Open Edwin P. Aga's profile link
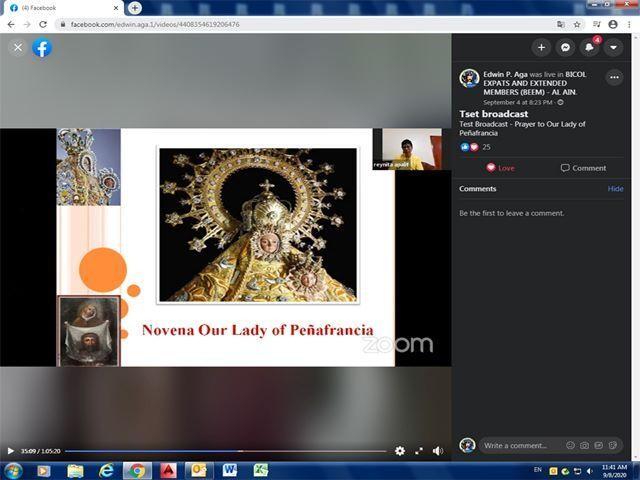The height and width of the screenshot is (480, 640). coord(508,74)
